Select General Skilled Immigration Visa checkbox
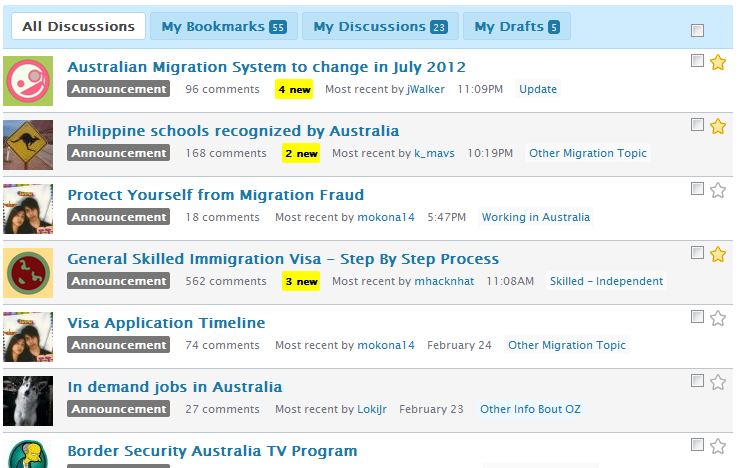Viewport: 740px width, 468px height. tap(697, 252)
